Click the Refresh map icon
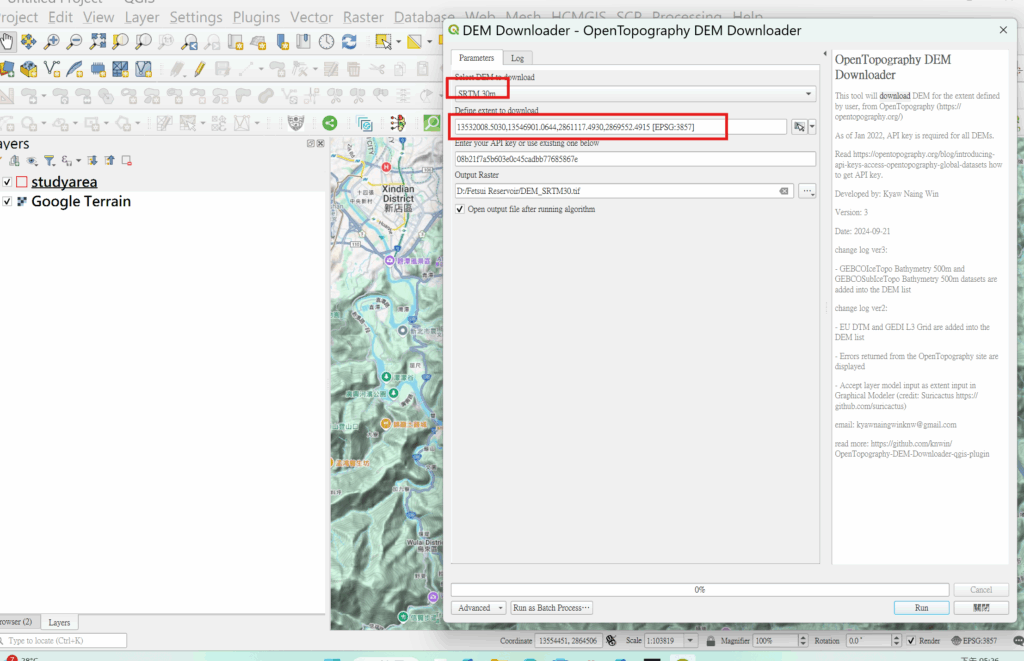 (349, 42)
